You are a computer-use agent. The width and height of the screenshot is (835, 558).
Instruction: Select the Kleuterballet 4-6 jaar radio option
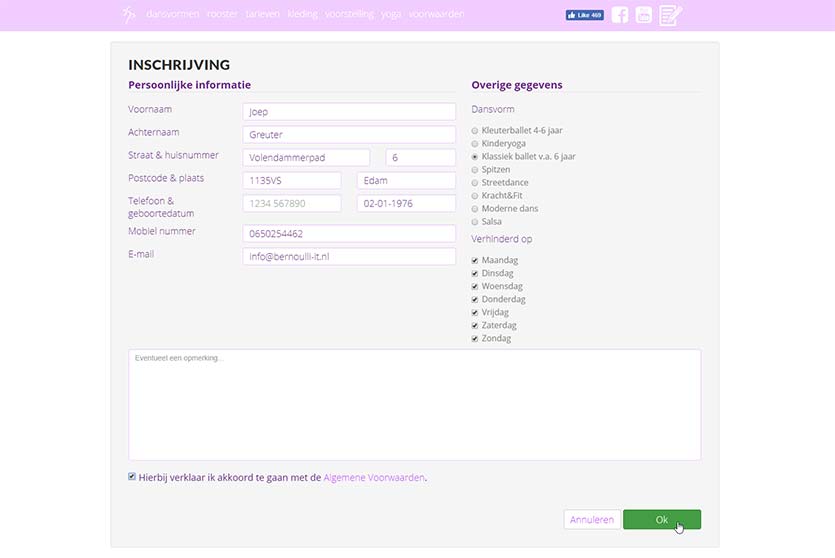click(475, 131)
